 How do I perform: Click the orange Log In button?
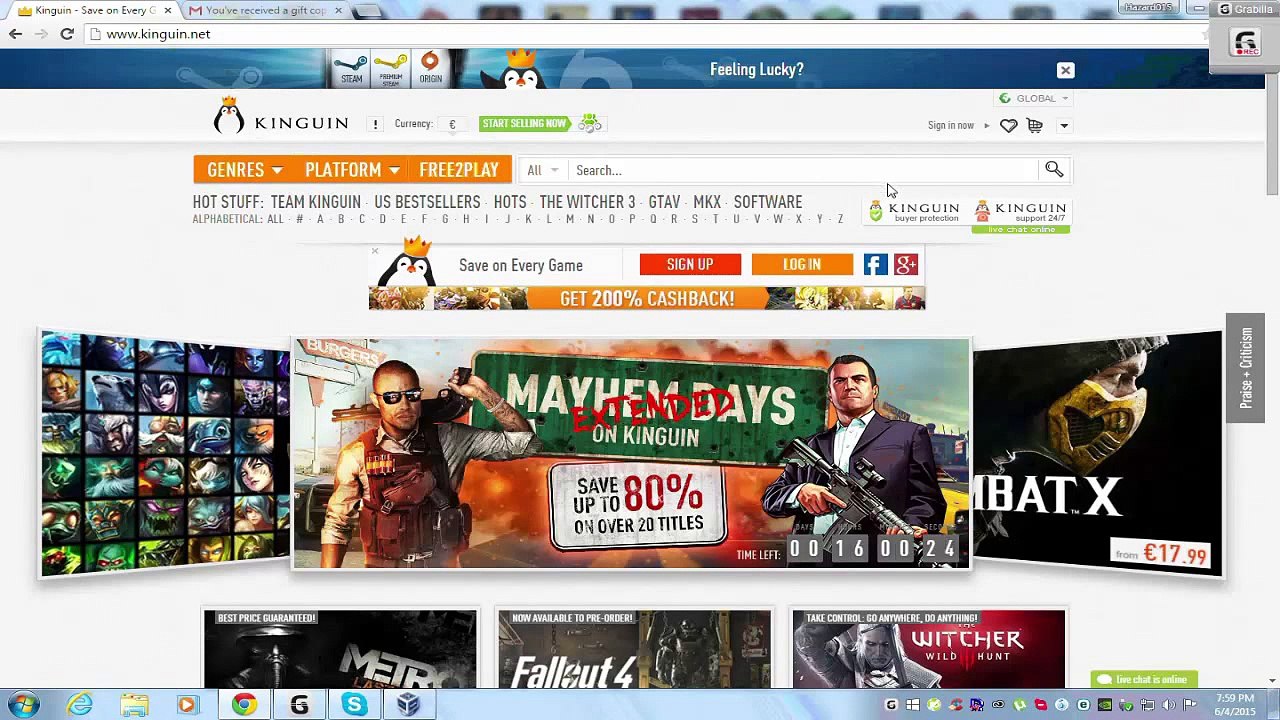802,264
